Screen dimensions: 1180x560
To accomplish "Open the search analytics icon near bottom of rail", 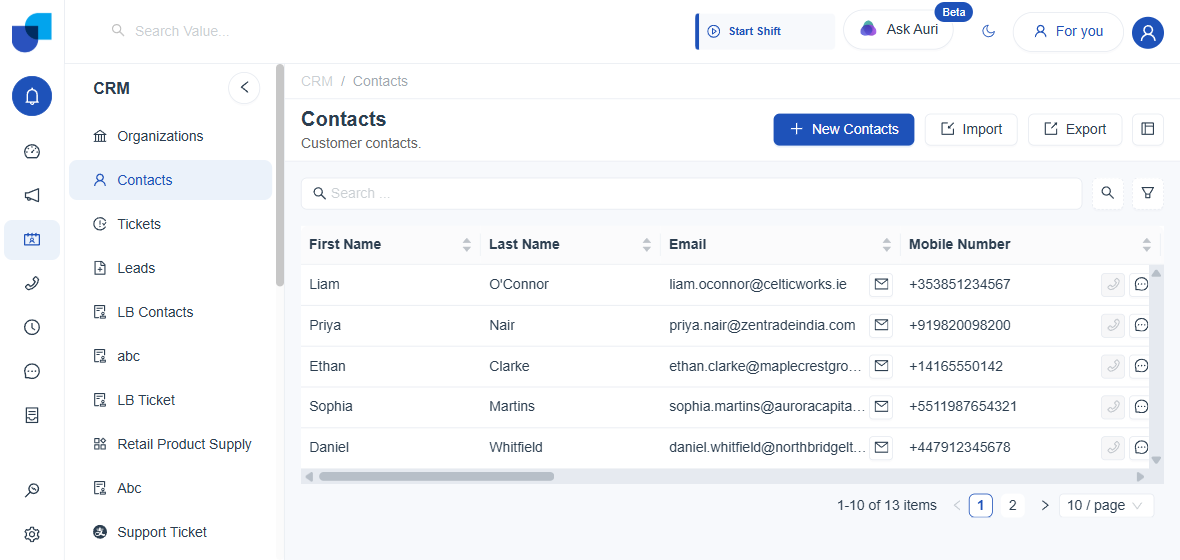I will coord(32,491).
